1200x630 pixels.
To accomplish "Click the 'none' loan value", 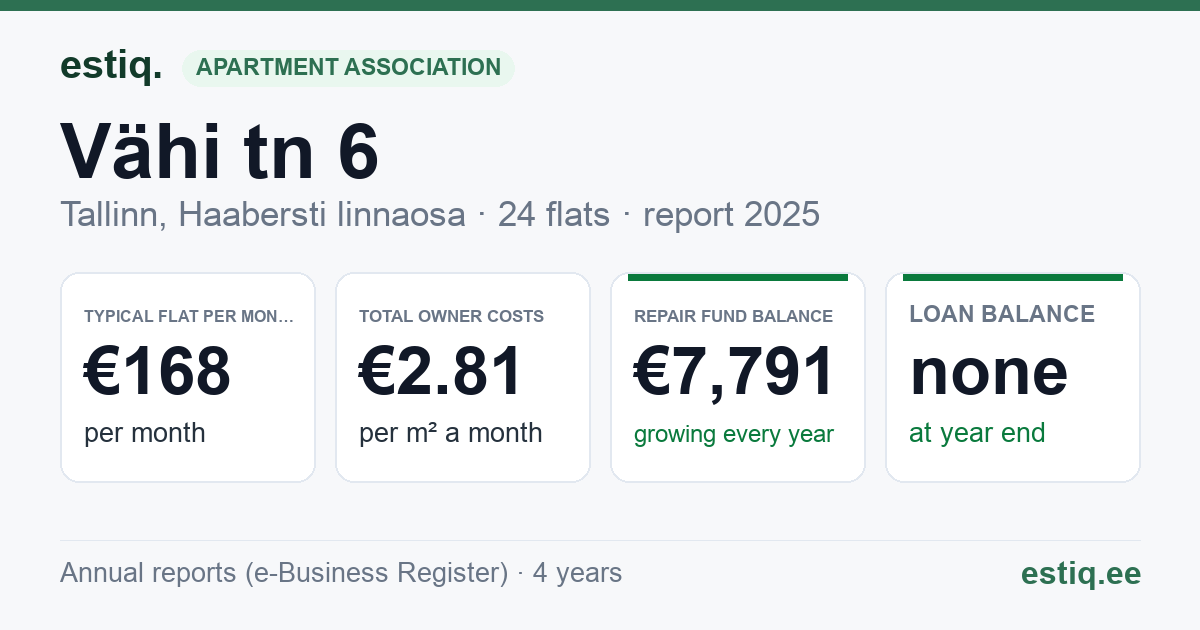I will (989, 371).
